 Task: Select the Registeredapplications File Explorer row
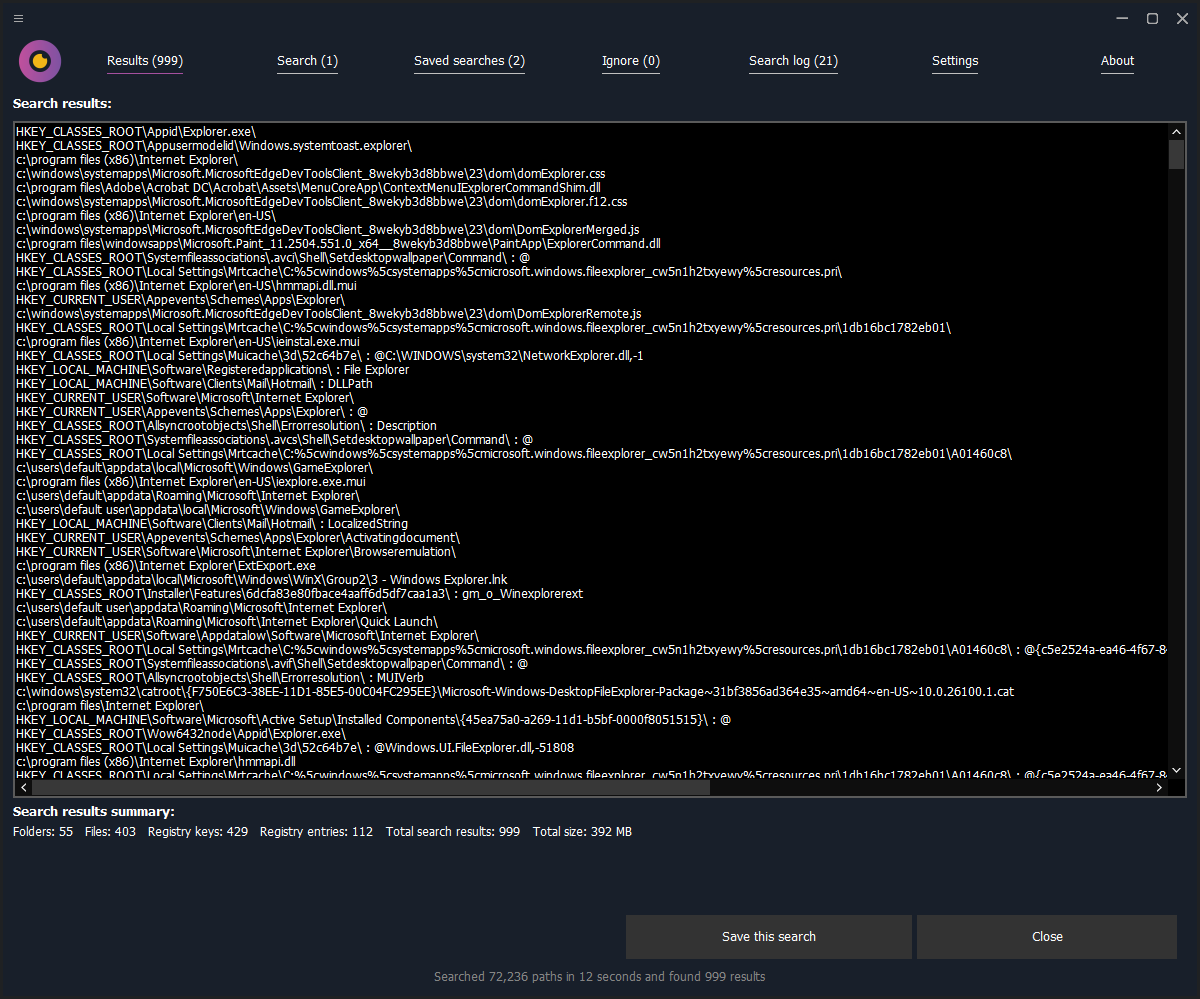[x=591, y=370]
